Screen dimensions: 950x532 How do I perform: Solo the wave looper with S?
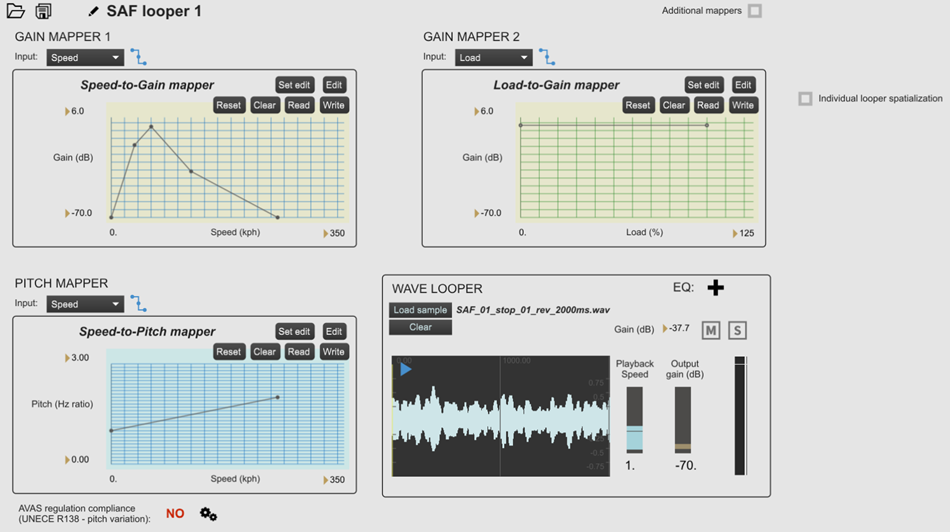(x=737, y=330)
